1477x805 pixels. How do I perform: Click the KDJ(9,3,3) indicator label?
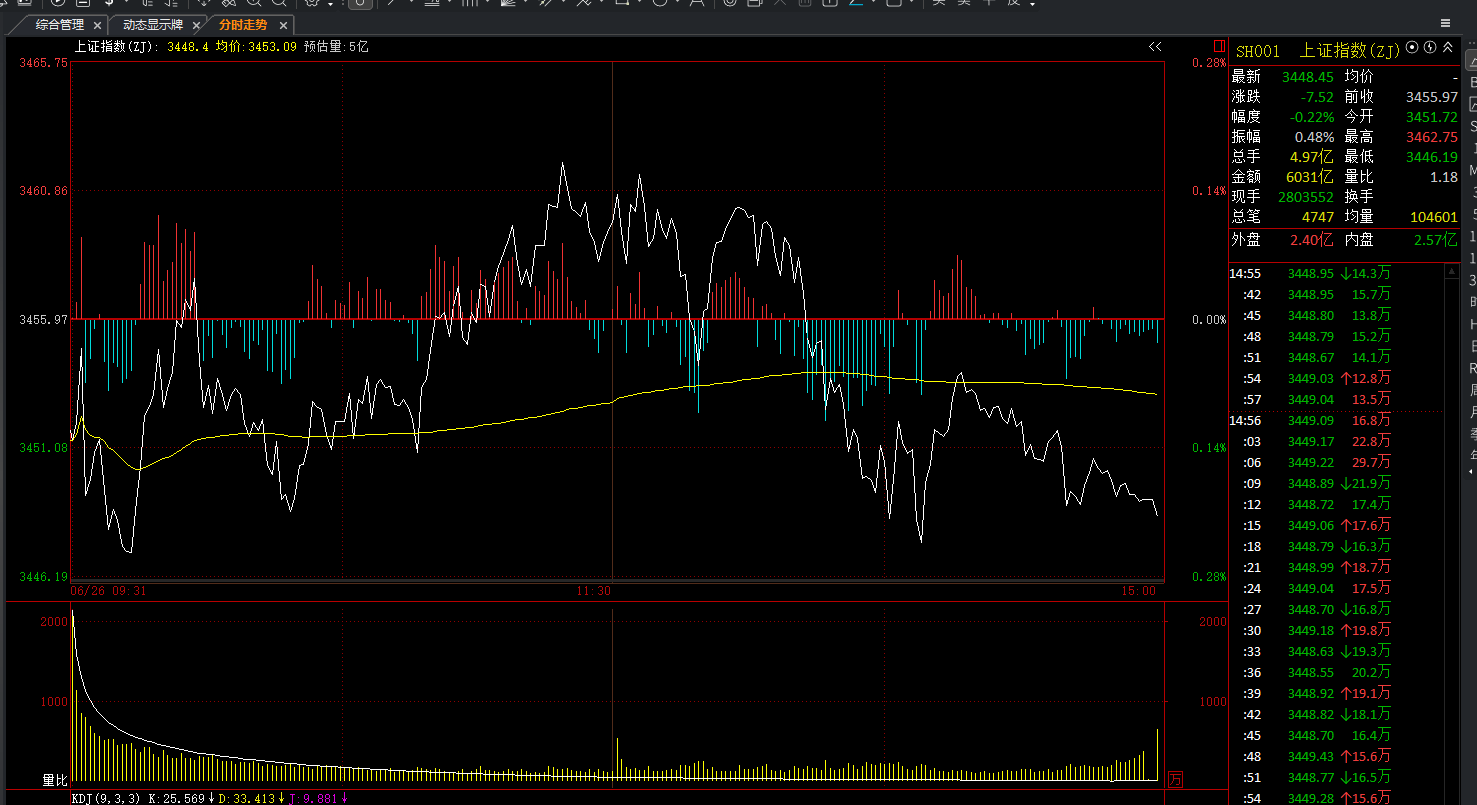[x=106, y=798]
